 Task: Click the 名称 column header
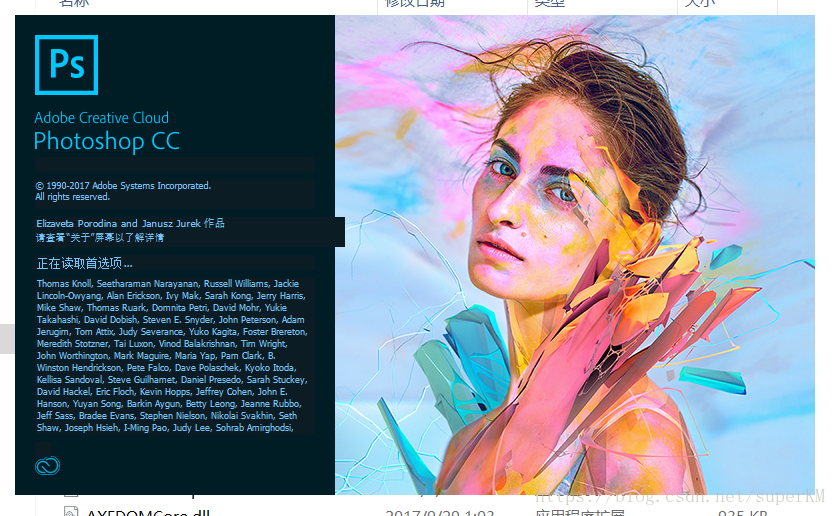click(74, 3)
